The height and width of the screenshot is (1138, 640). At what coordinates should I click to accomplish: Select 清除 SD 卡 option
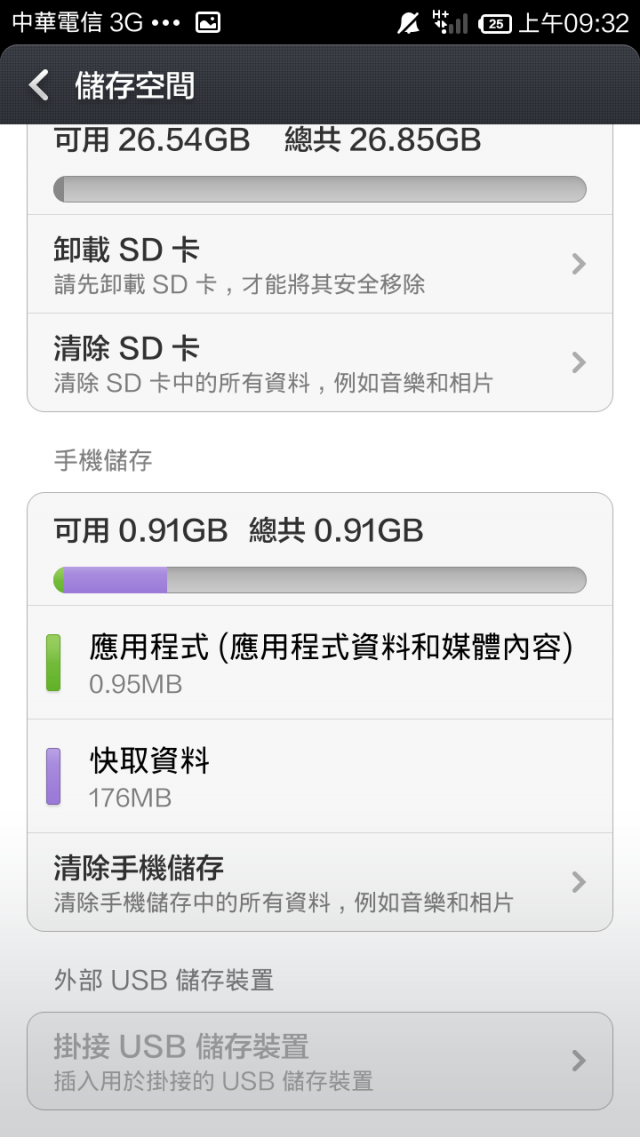pos(320,362)
